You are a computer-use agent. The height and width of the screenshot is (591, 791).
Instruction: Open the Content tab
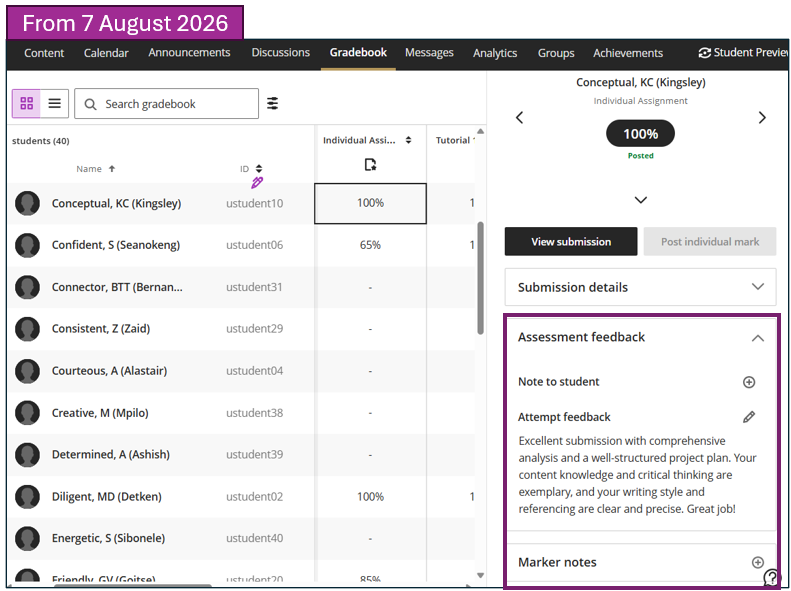click(44, 53)
